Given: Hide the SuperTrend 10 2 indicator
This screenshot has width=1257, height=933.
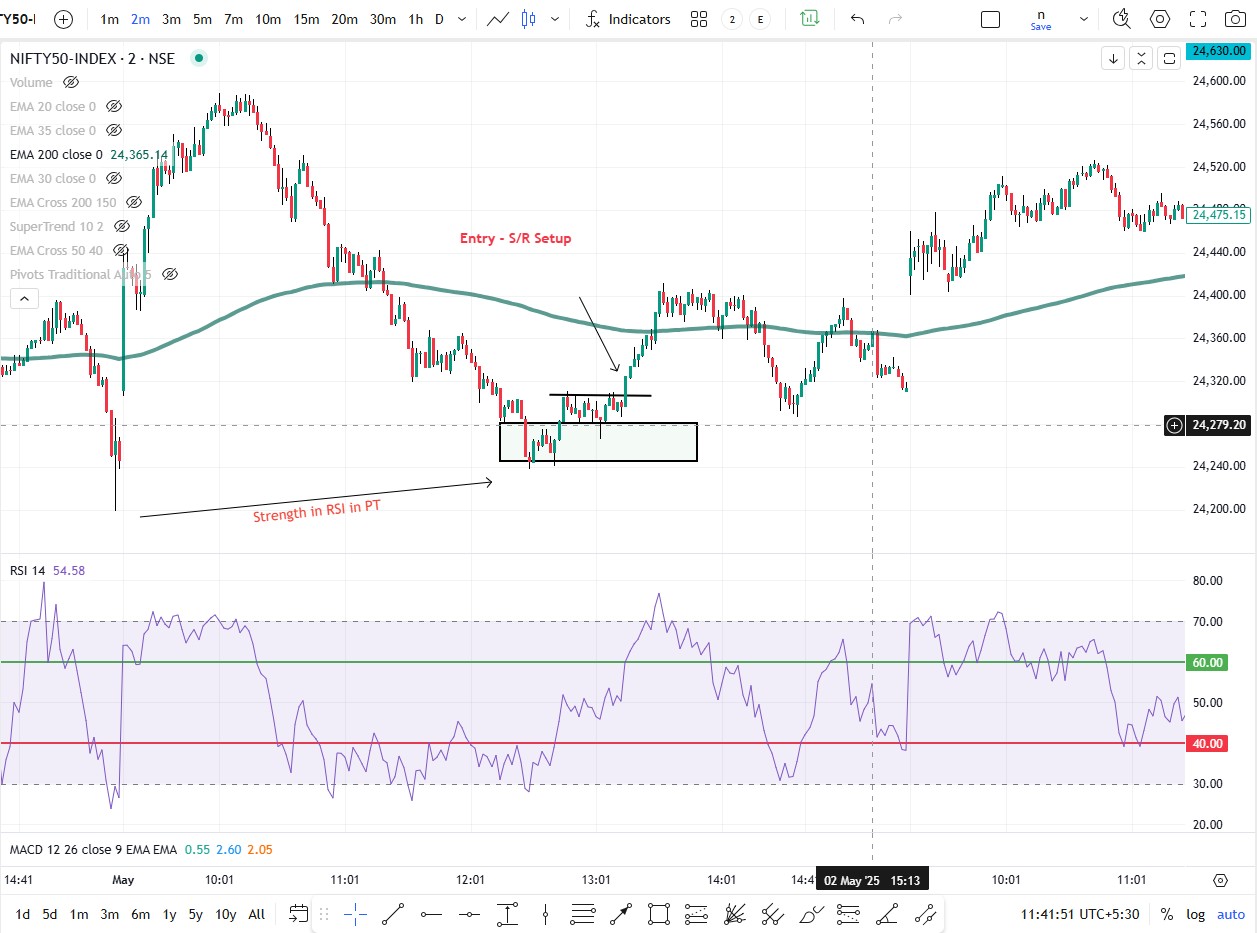Looking at the screenshot, I should (121, 226).
